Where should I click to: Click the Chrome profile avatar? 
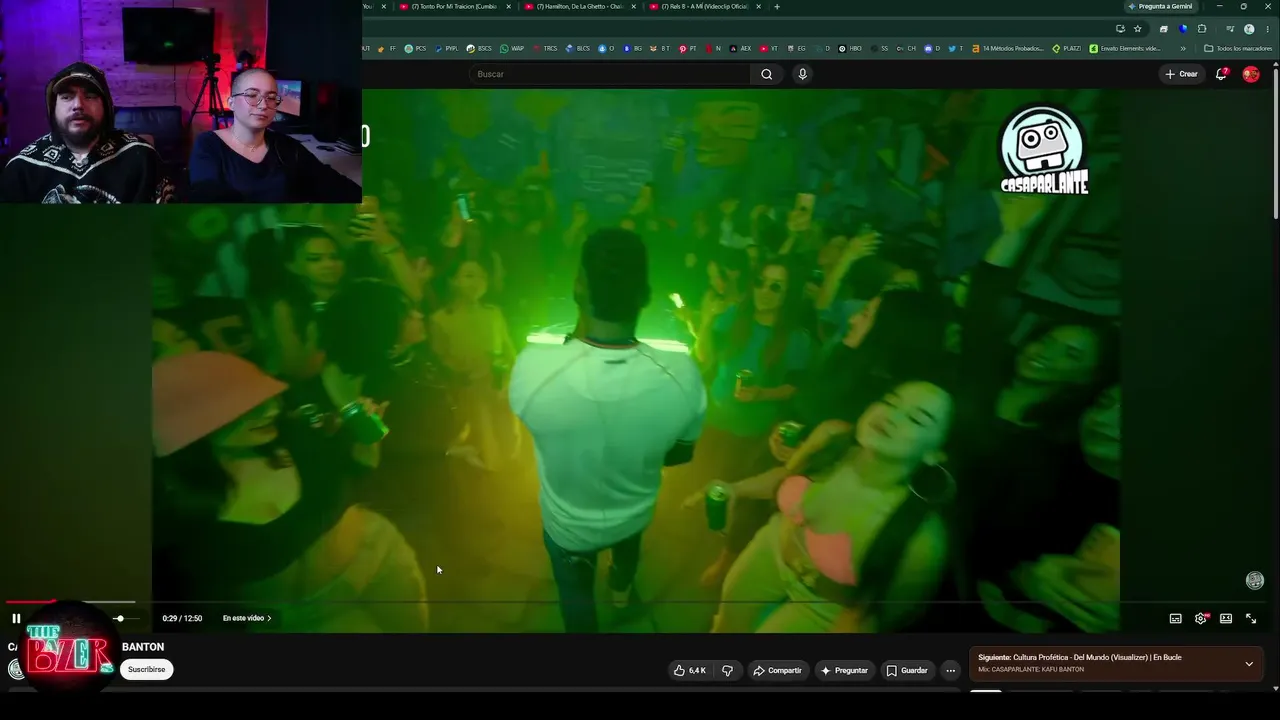pyautogui.click(x=1249, y=29)
